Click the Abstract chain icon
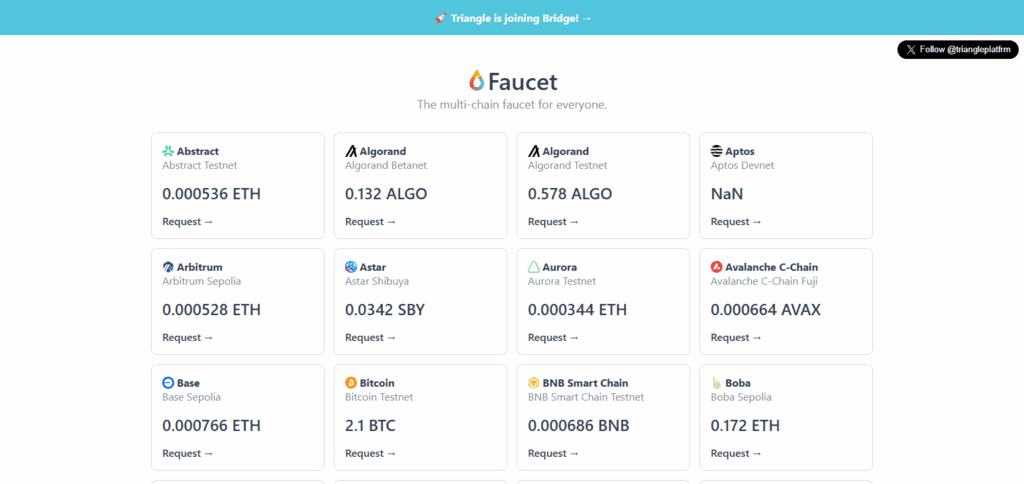This screenshot has width=1024, height=484. [x=168, y=152]
